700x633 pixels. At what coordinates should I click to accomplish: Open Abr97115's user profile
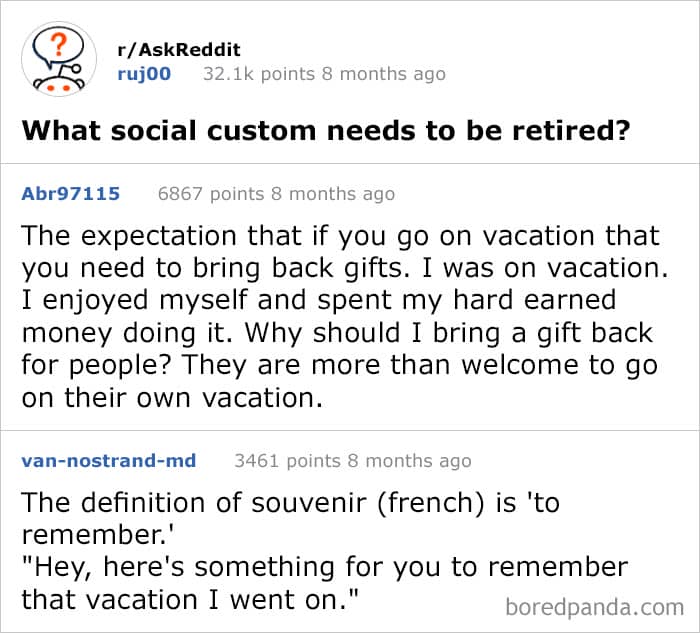[71, 194]
